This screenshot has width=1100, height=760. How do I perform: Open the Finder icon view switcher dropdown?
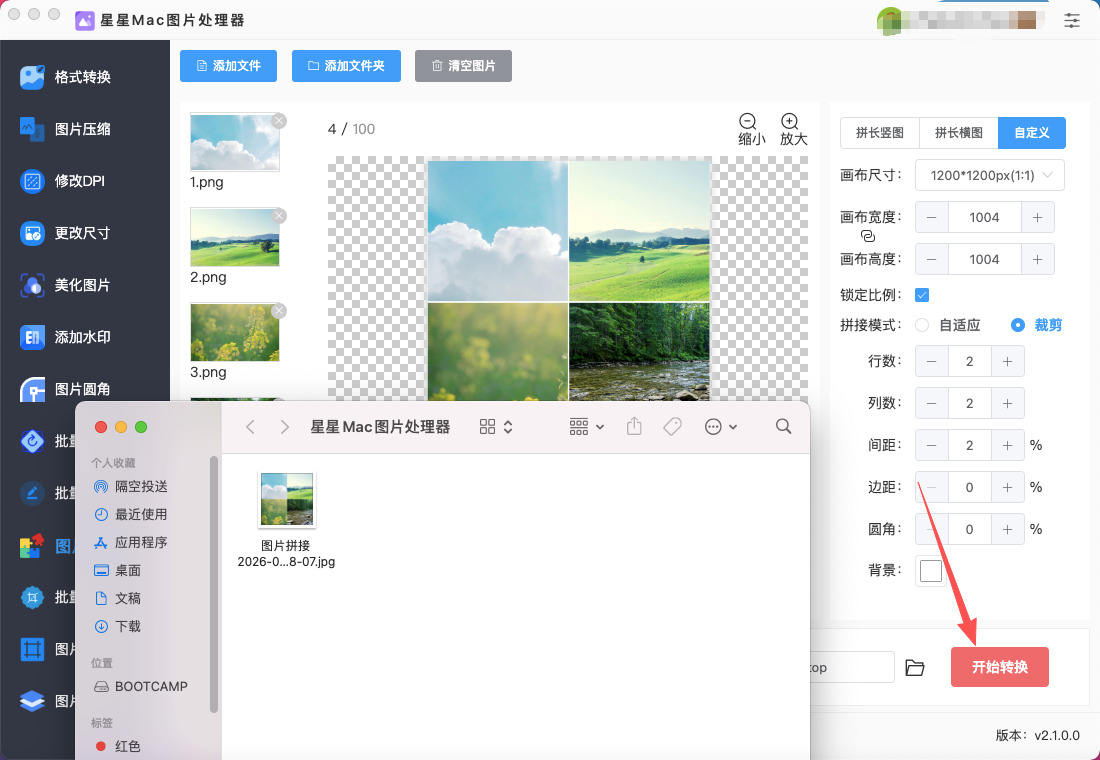(x=496, y=427)
